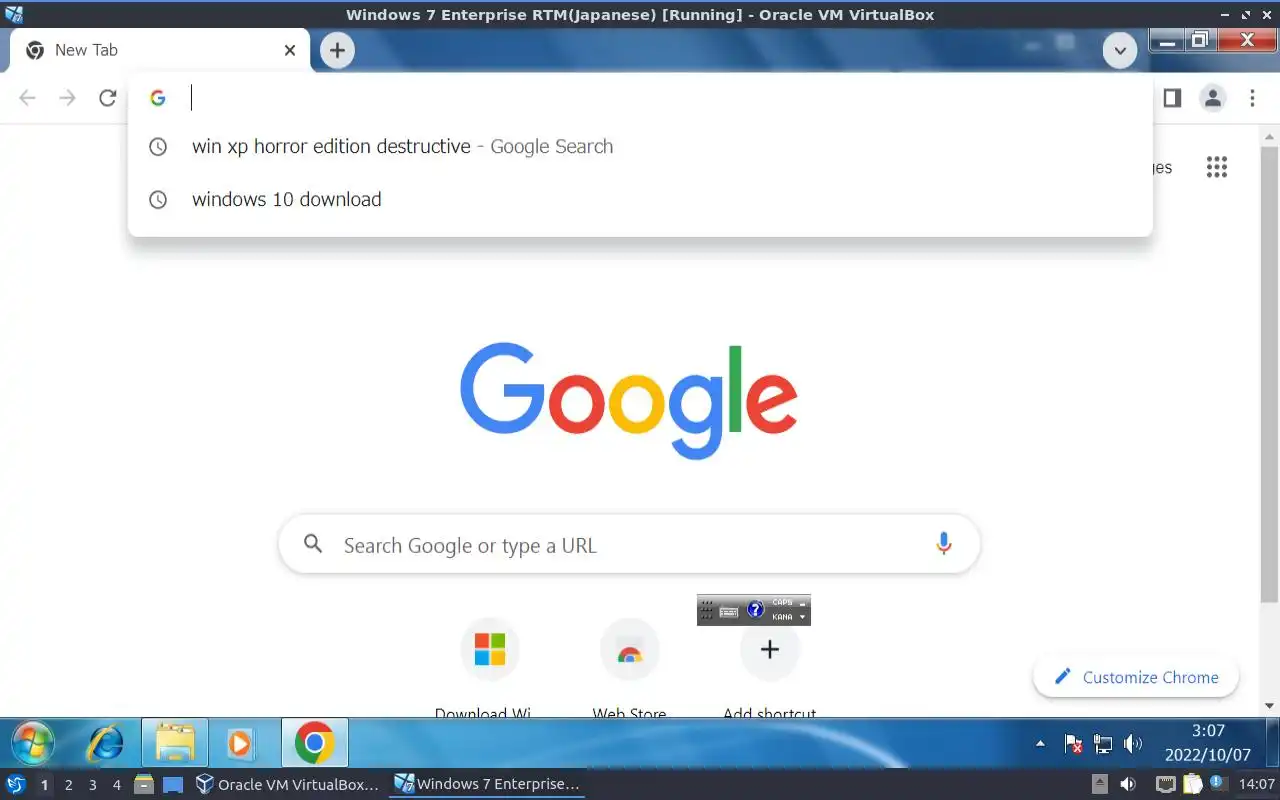Open the Windows 7 volume tray icon
This screenshot has height=800, width=1280.
pos(1132,744)
